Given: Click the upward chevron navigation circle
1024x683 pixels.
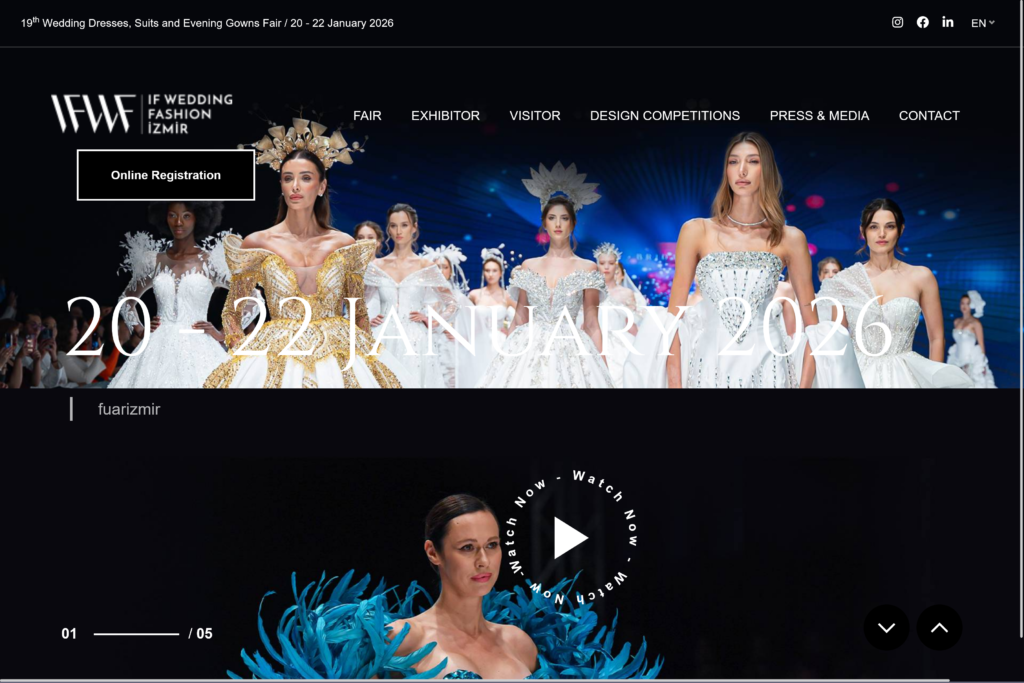Looking at the screenshot, I should tap(938, 627).
